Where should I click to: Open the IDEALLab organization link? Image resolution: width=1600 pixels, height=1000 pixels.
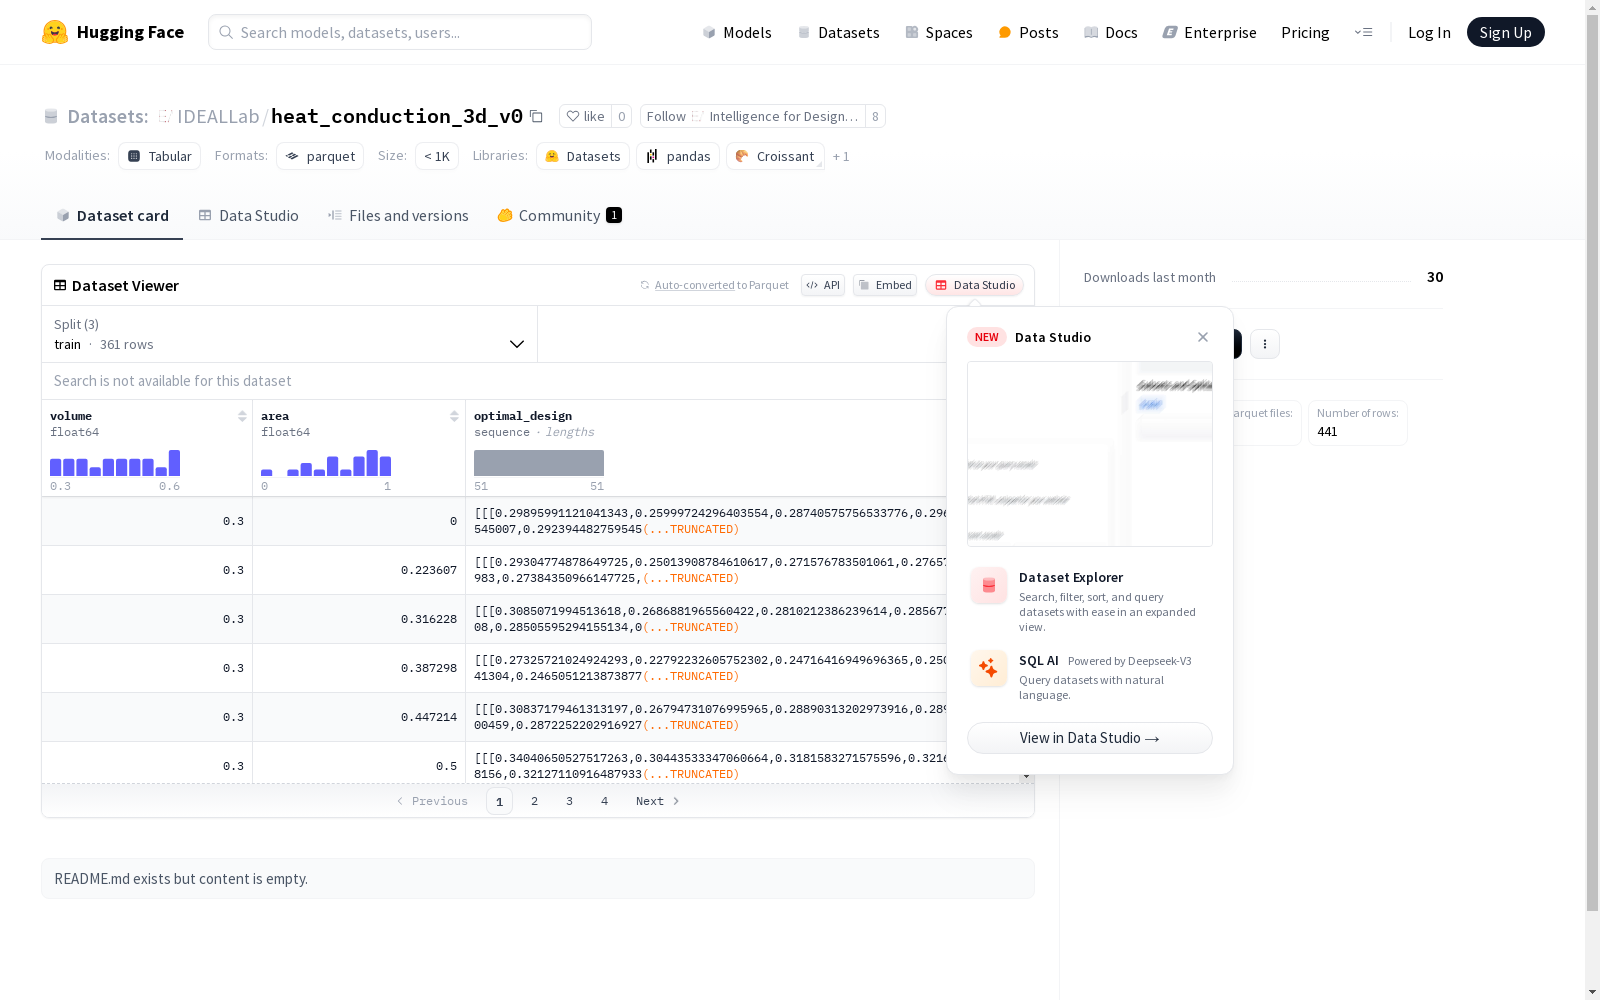pyautogui.click(x=218, y=116)
